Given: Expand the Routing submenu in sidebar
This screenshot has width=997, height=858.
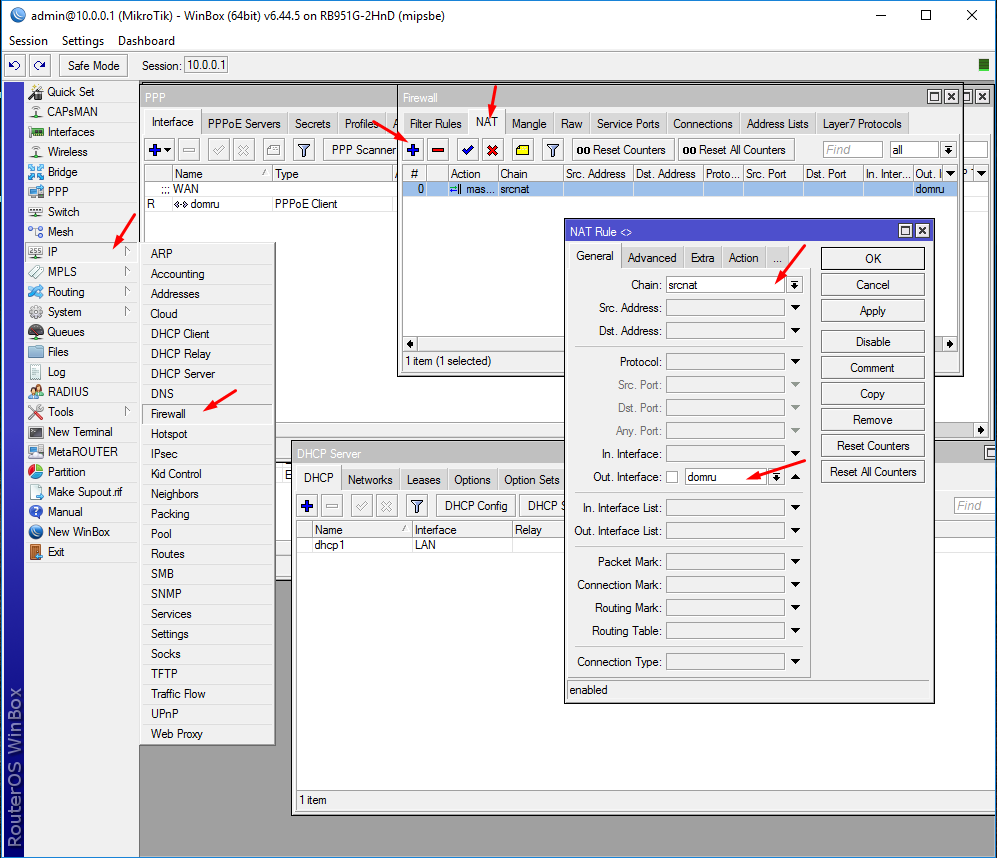Looking at the screenshot, I should [81, 292].
